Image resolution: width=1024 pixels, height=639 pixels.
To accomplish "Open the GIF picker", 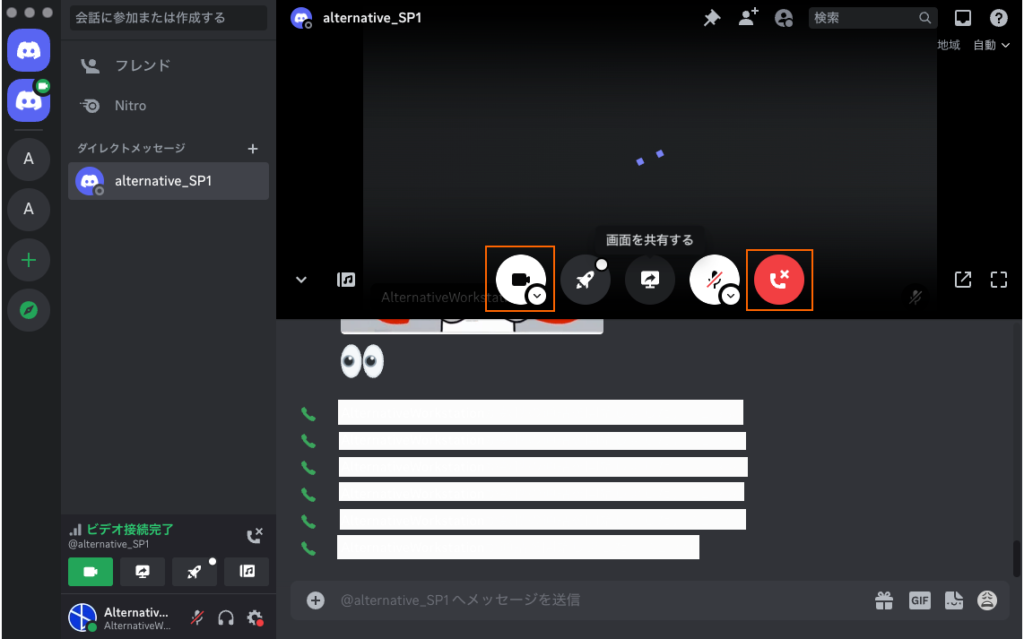I will click(920, 600).
